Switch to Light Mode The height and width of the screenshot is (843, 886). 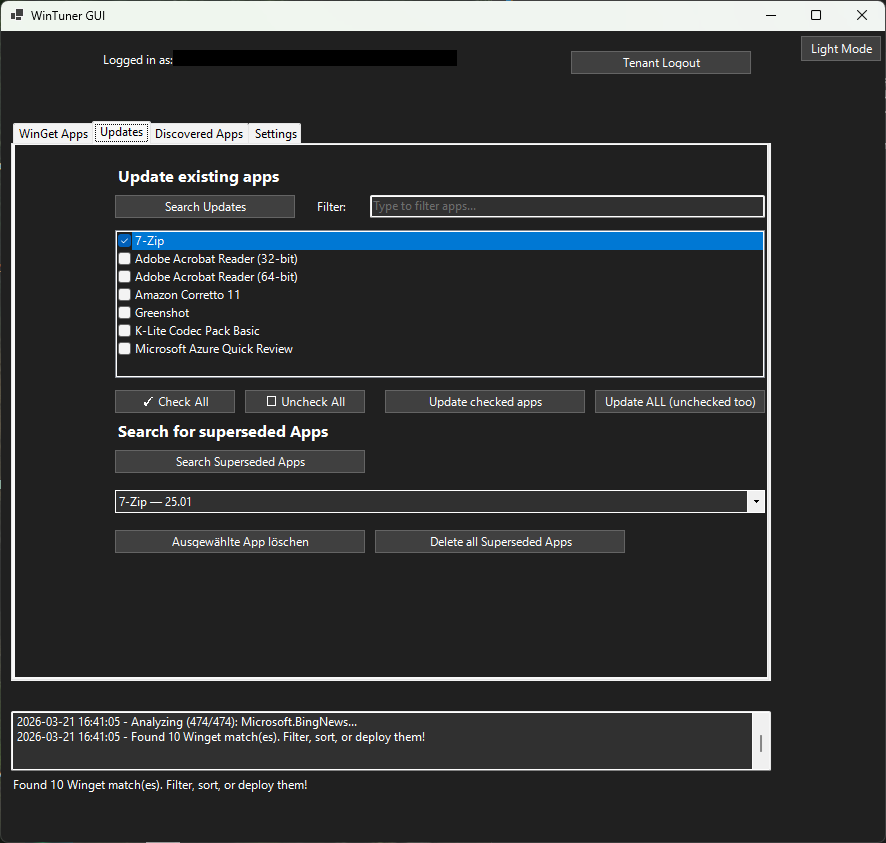pyautogui.click(x=841, y=49)
